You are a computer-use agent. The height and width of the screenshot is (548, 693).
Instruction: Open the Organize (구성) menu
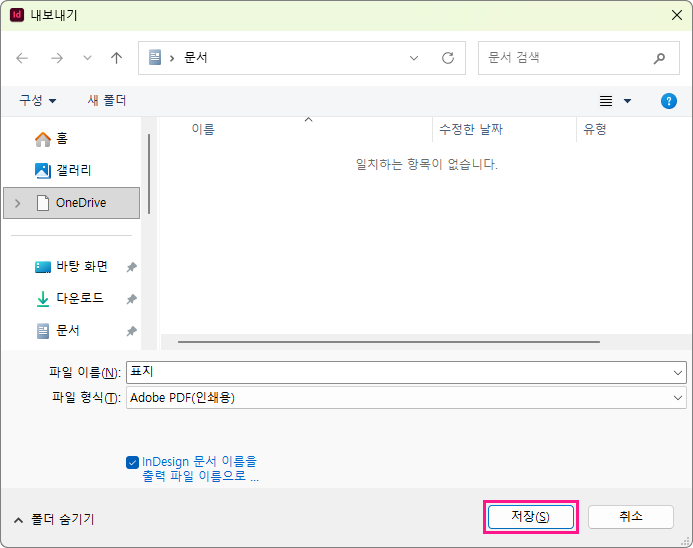click(38, 101)
